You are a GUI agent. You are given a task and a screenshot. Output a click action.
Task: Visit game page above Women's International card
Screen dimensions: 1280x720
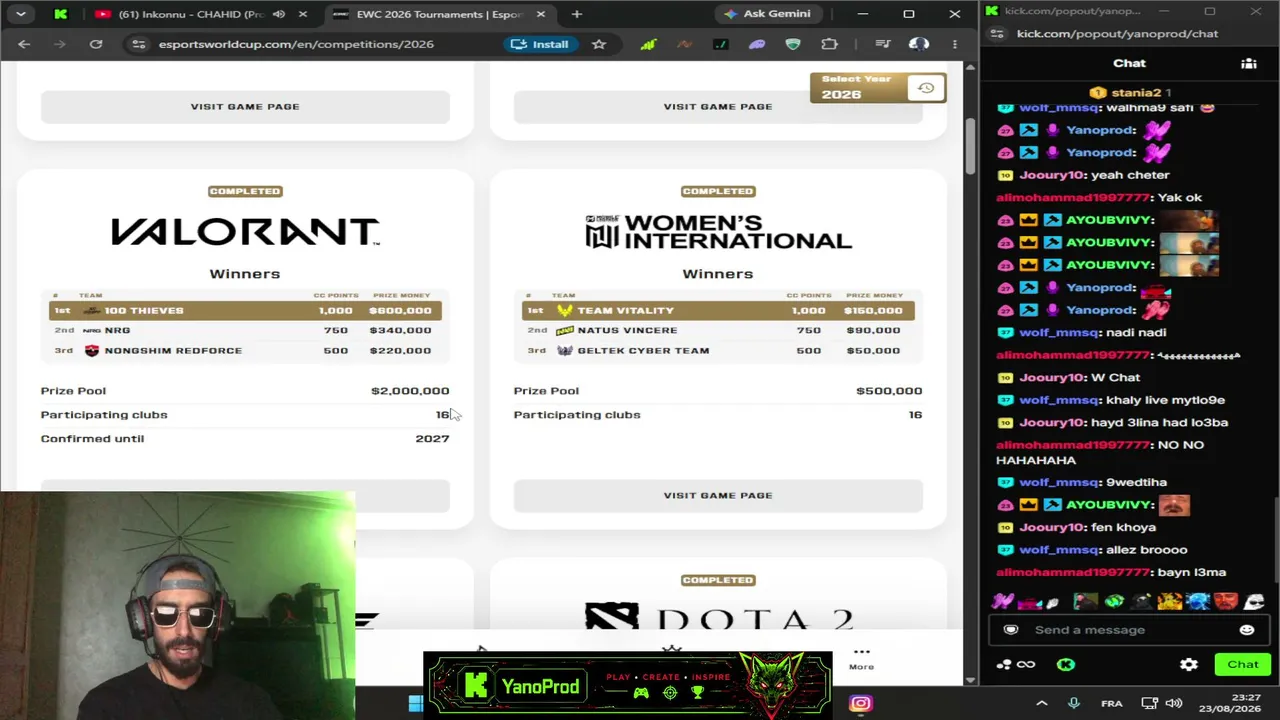point(718,106)
